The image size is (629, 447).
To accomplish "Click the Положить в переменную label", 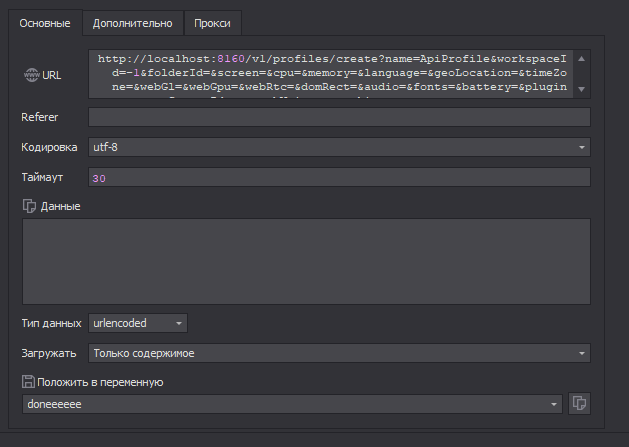I will coord(100,382).
